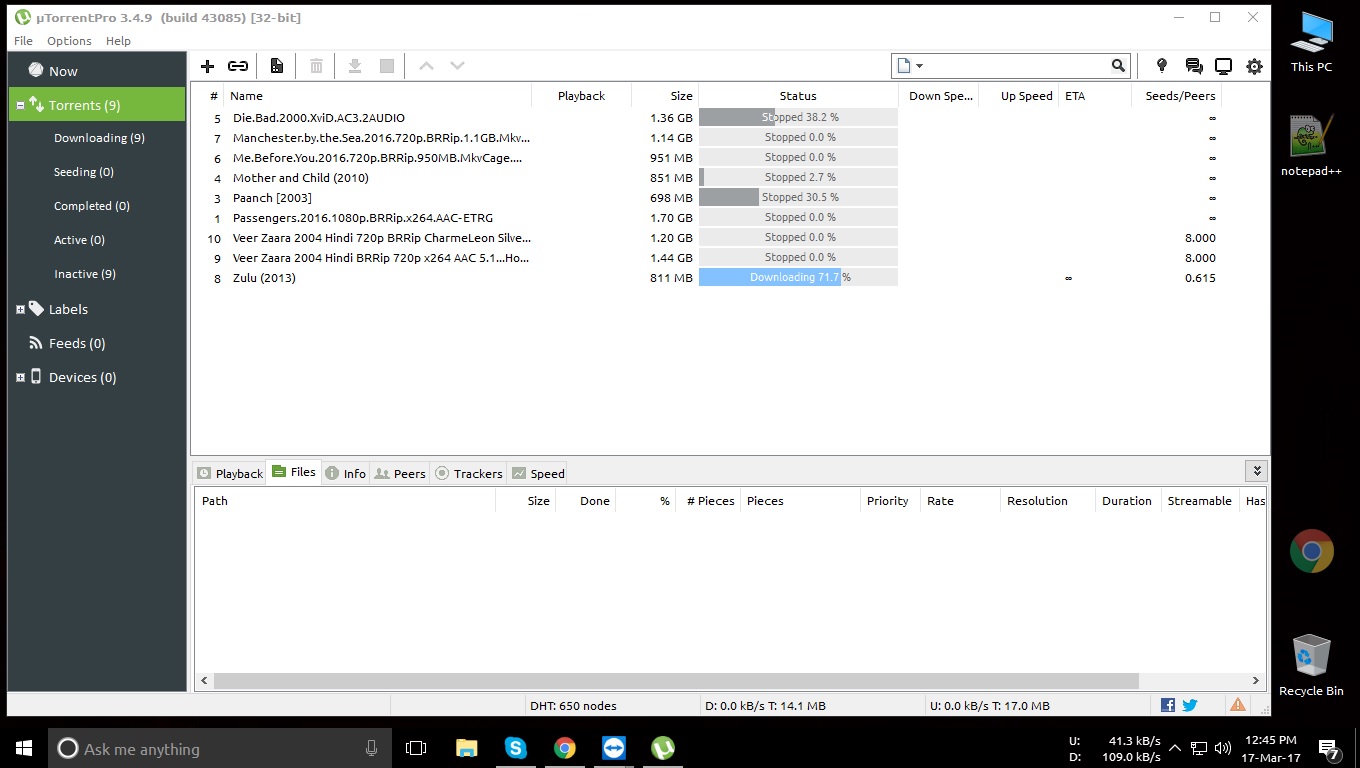Image resolution: width=1360 pixels, height=768 pixels.
Task: Sort by Status column header
Action: 798,96
